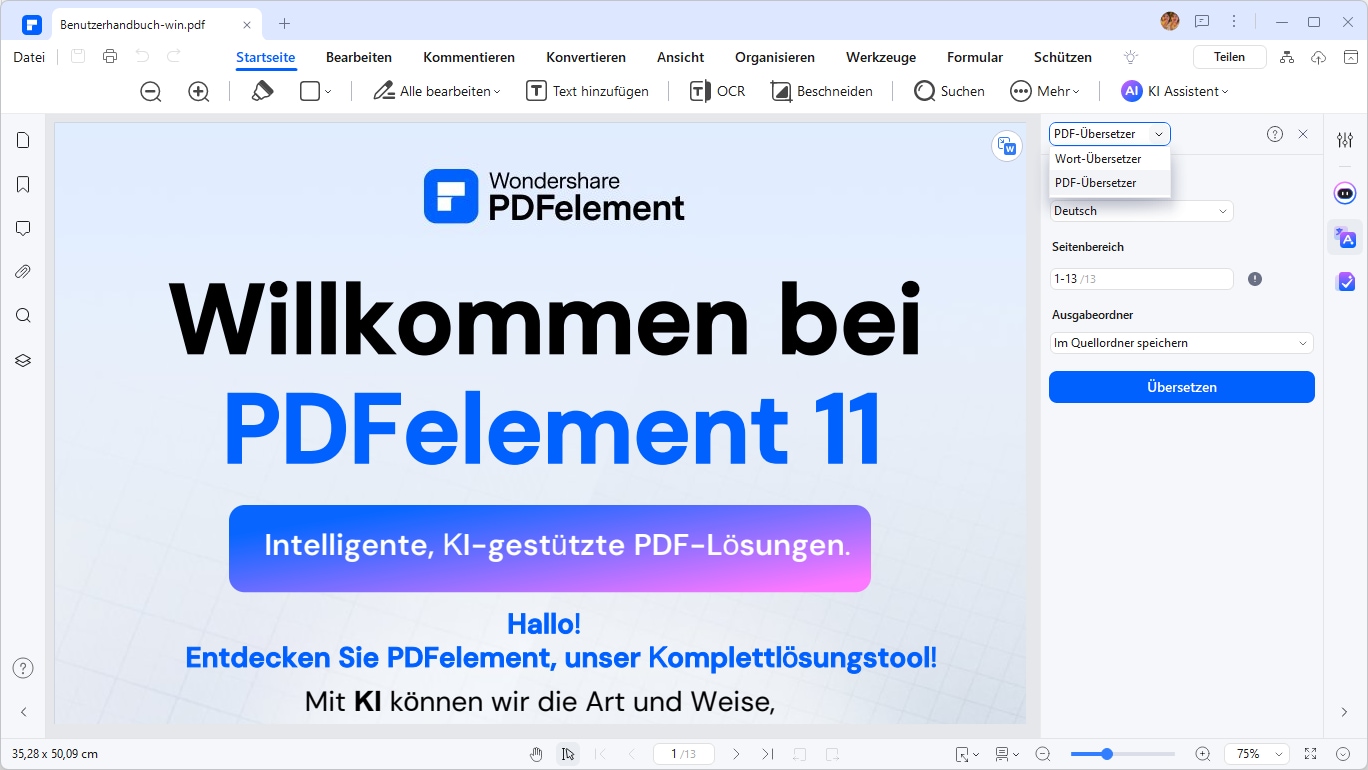
Task: Choose PDF-Übersetzer from dropdown list
Action: tap(1109, 183)
